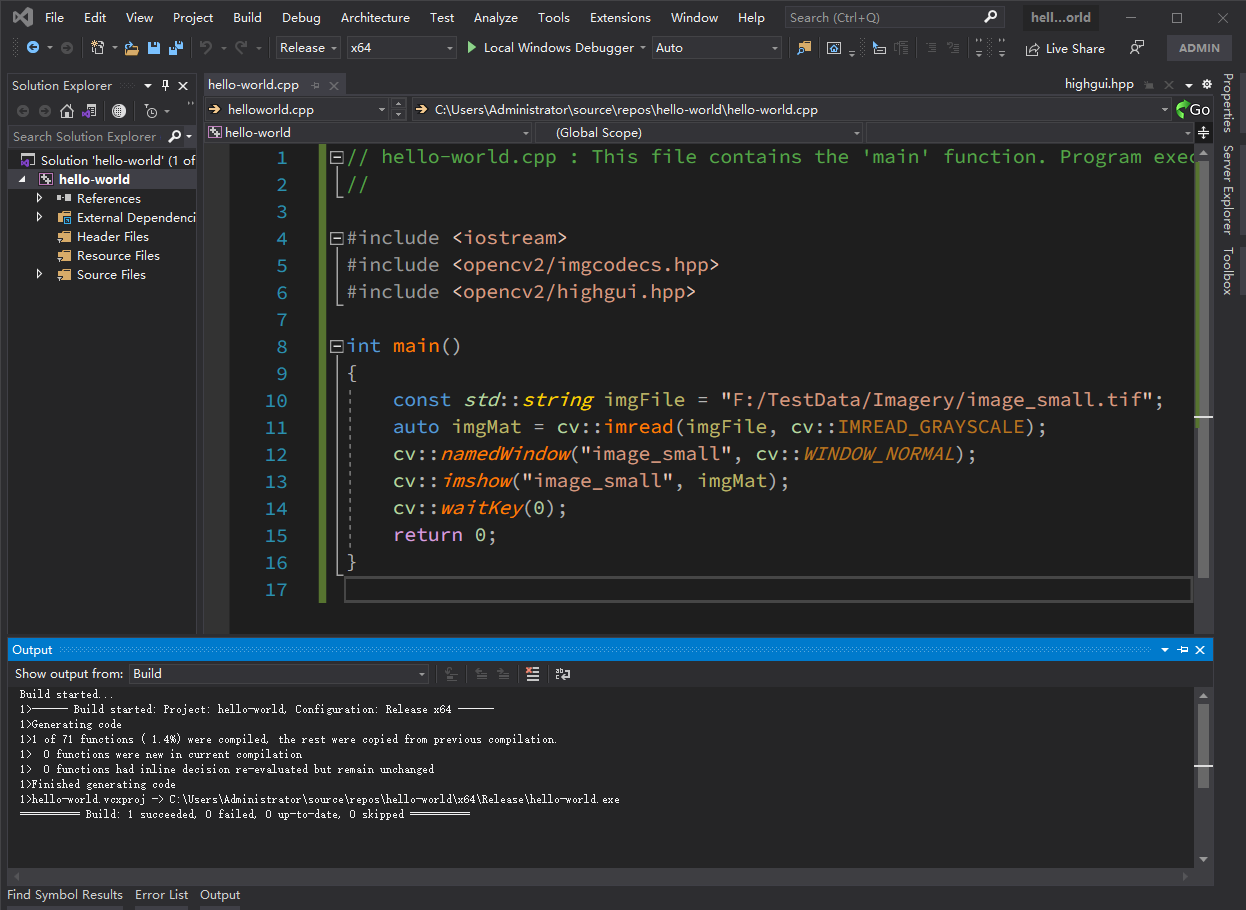
Task: Click the Save All toolbar icon
Action: [176, 48]
